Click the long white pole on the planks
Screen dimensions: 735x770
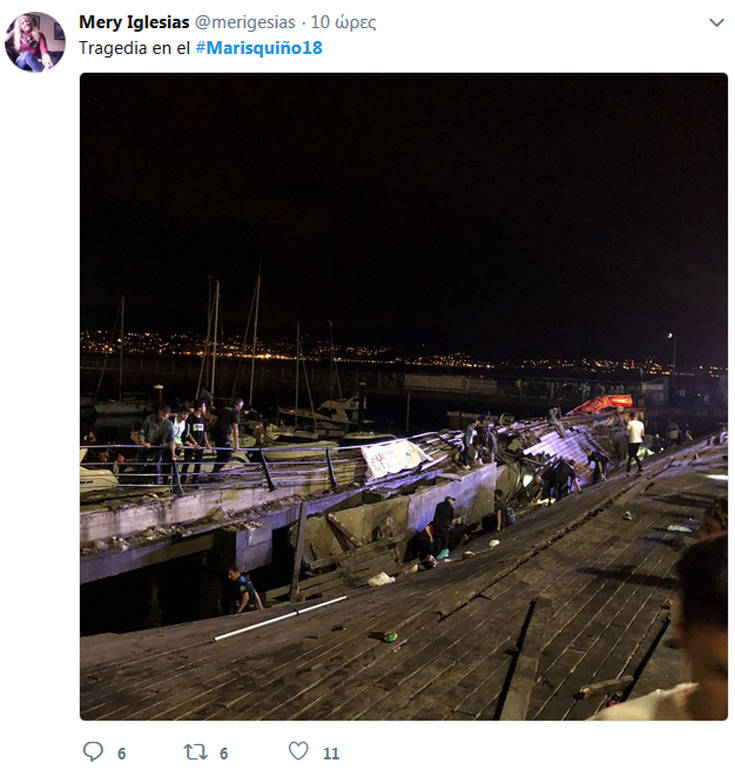(x=280, y=618)
